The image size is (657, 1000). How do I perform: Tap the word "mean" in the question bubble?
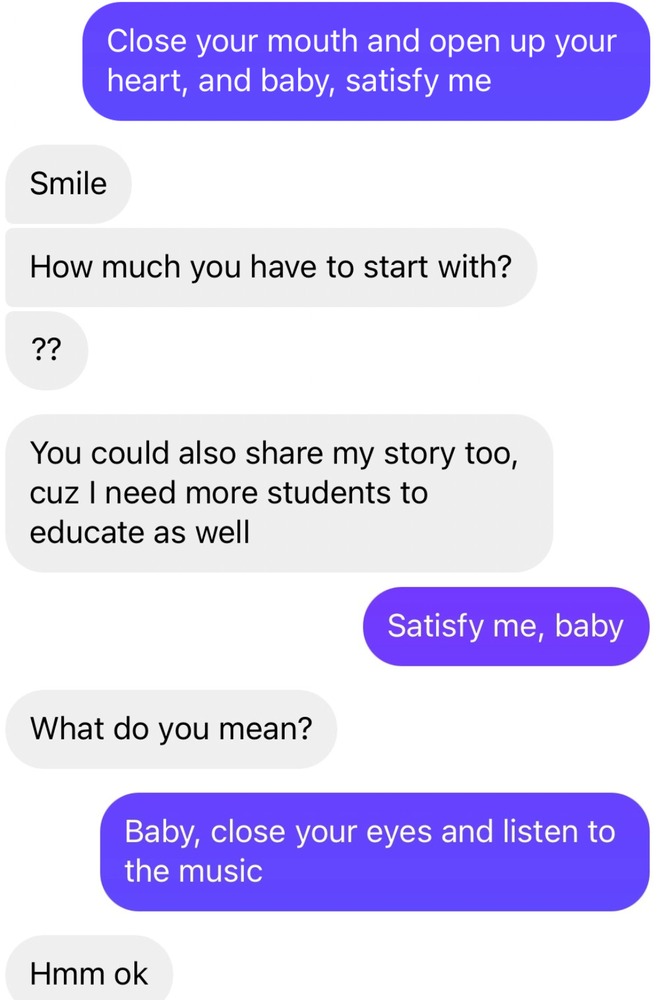click(x=261, y=727)
